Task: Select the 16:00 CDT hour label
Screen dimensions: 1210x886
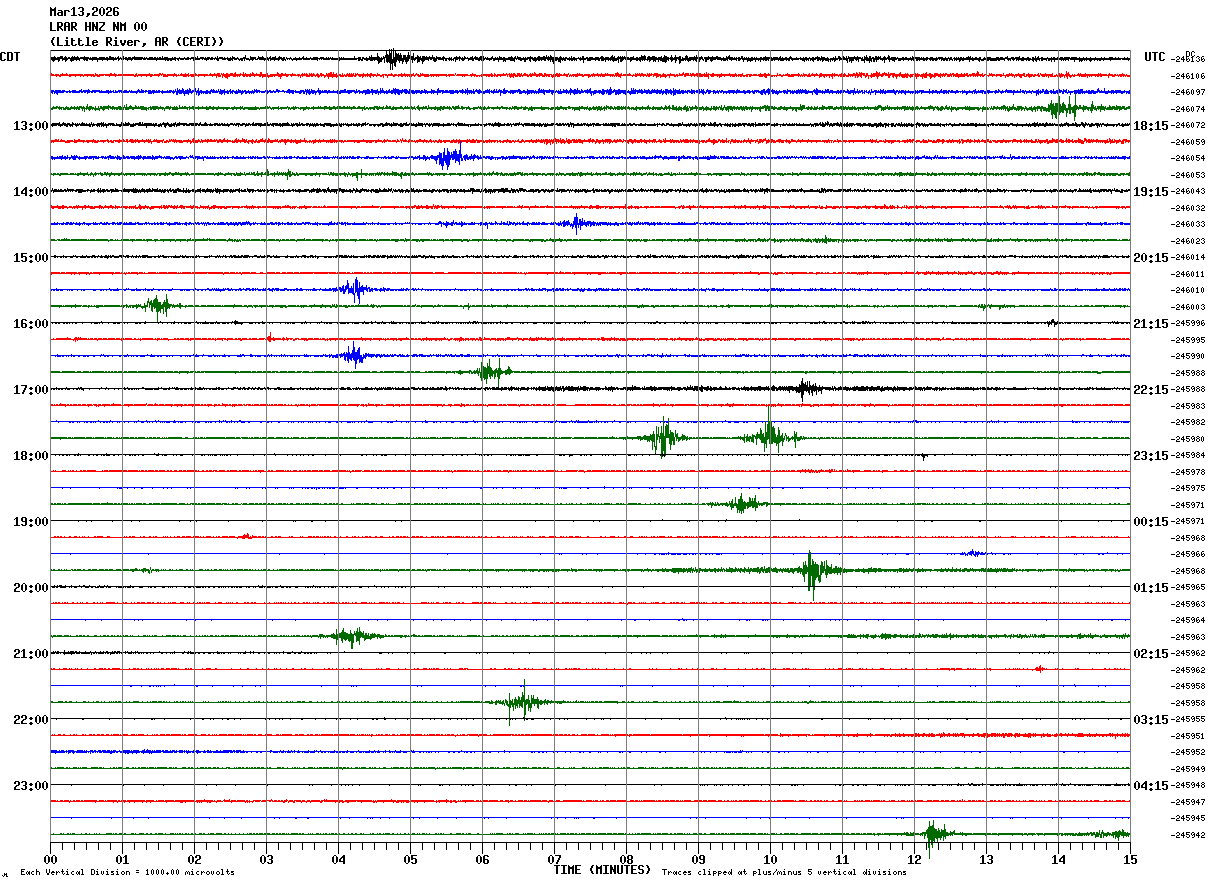Action: click(30, 323)
